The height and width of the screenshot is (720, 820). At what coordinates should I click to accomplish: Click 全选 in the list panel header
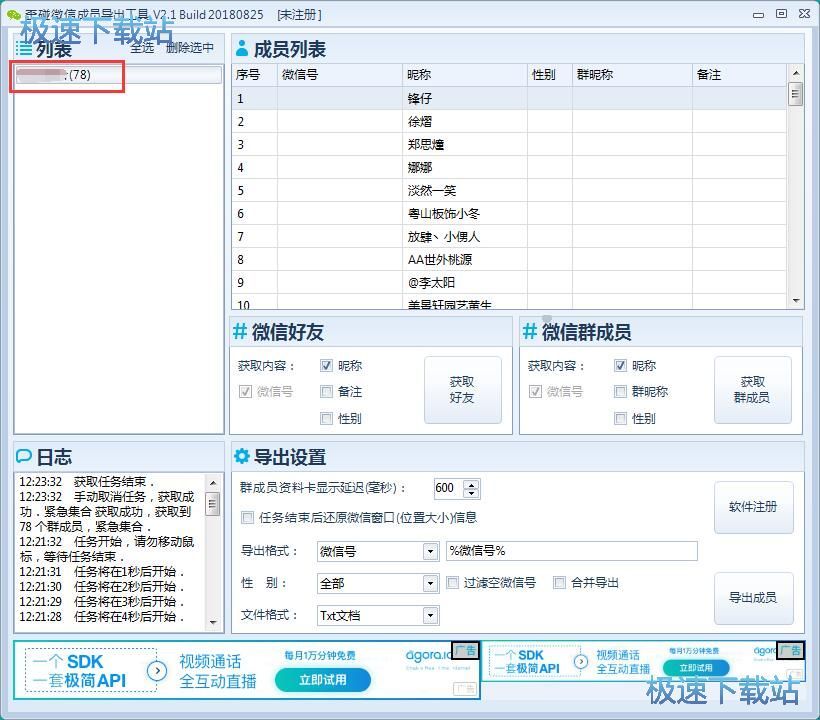(x=142, y=48)
